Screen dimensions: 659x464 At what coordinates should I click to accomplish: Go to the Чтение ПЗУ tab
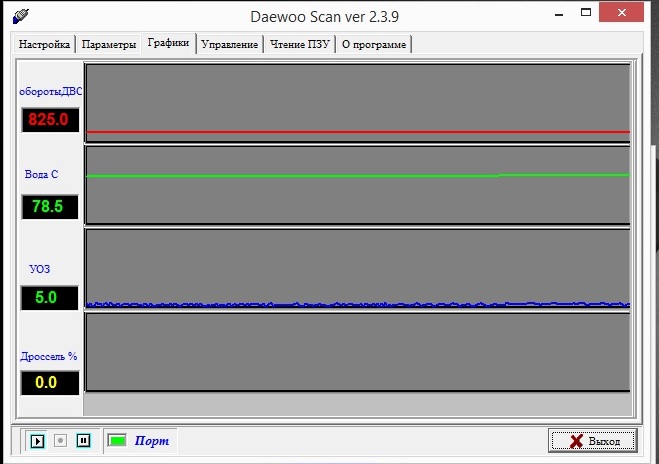point(299,44)
